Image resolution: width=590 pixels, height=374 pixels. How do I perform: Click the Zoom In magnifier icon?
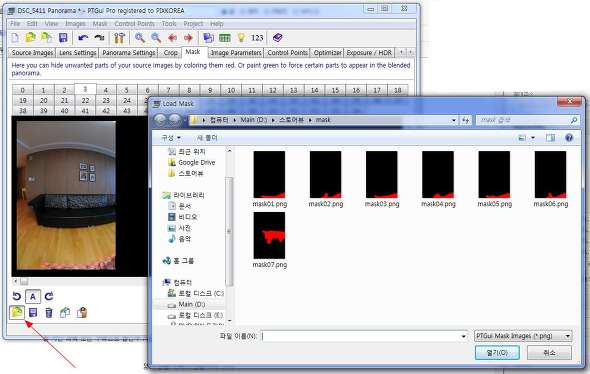click(140, 38)
